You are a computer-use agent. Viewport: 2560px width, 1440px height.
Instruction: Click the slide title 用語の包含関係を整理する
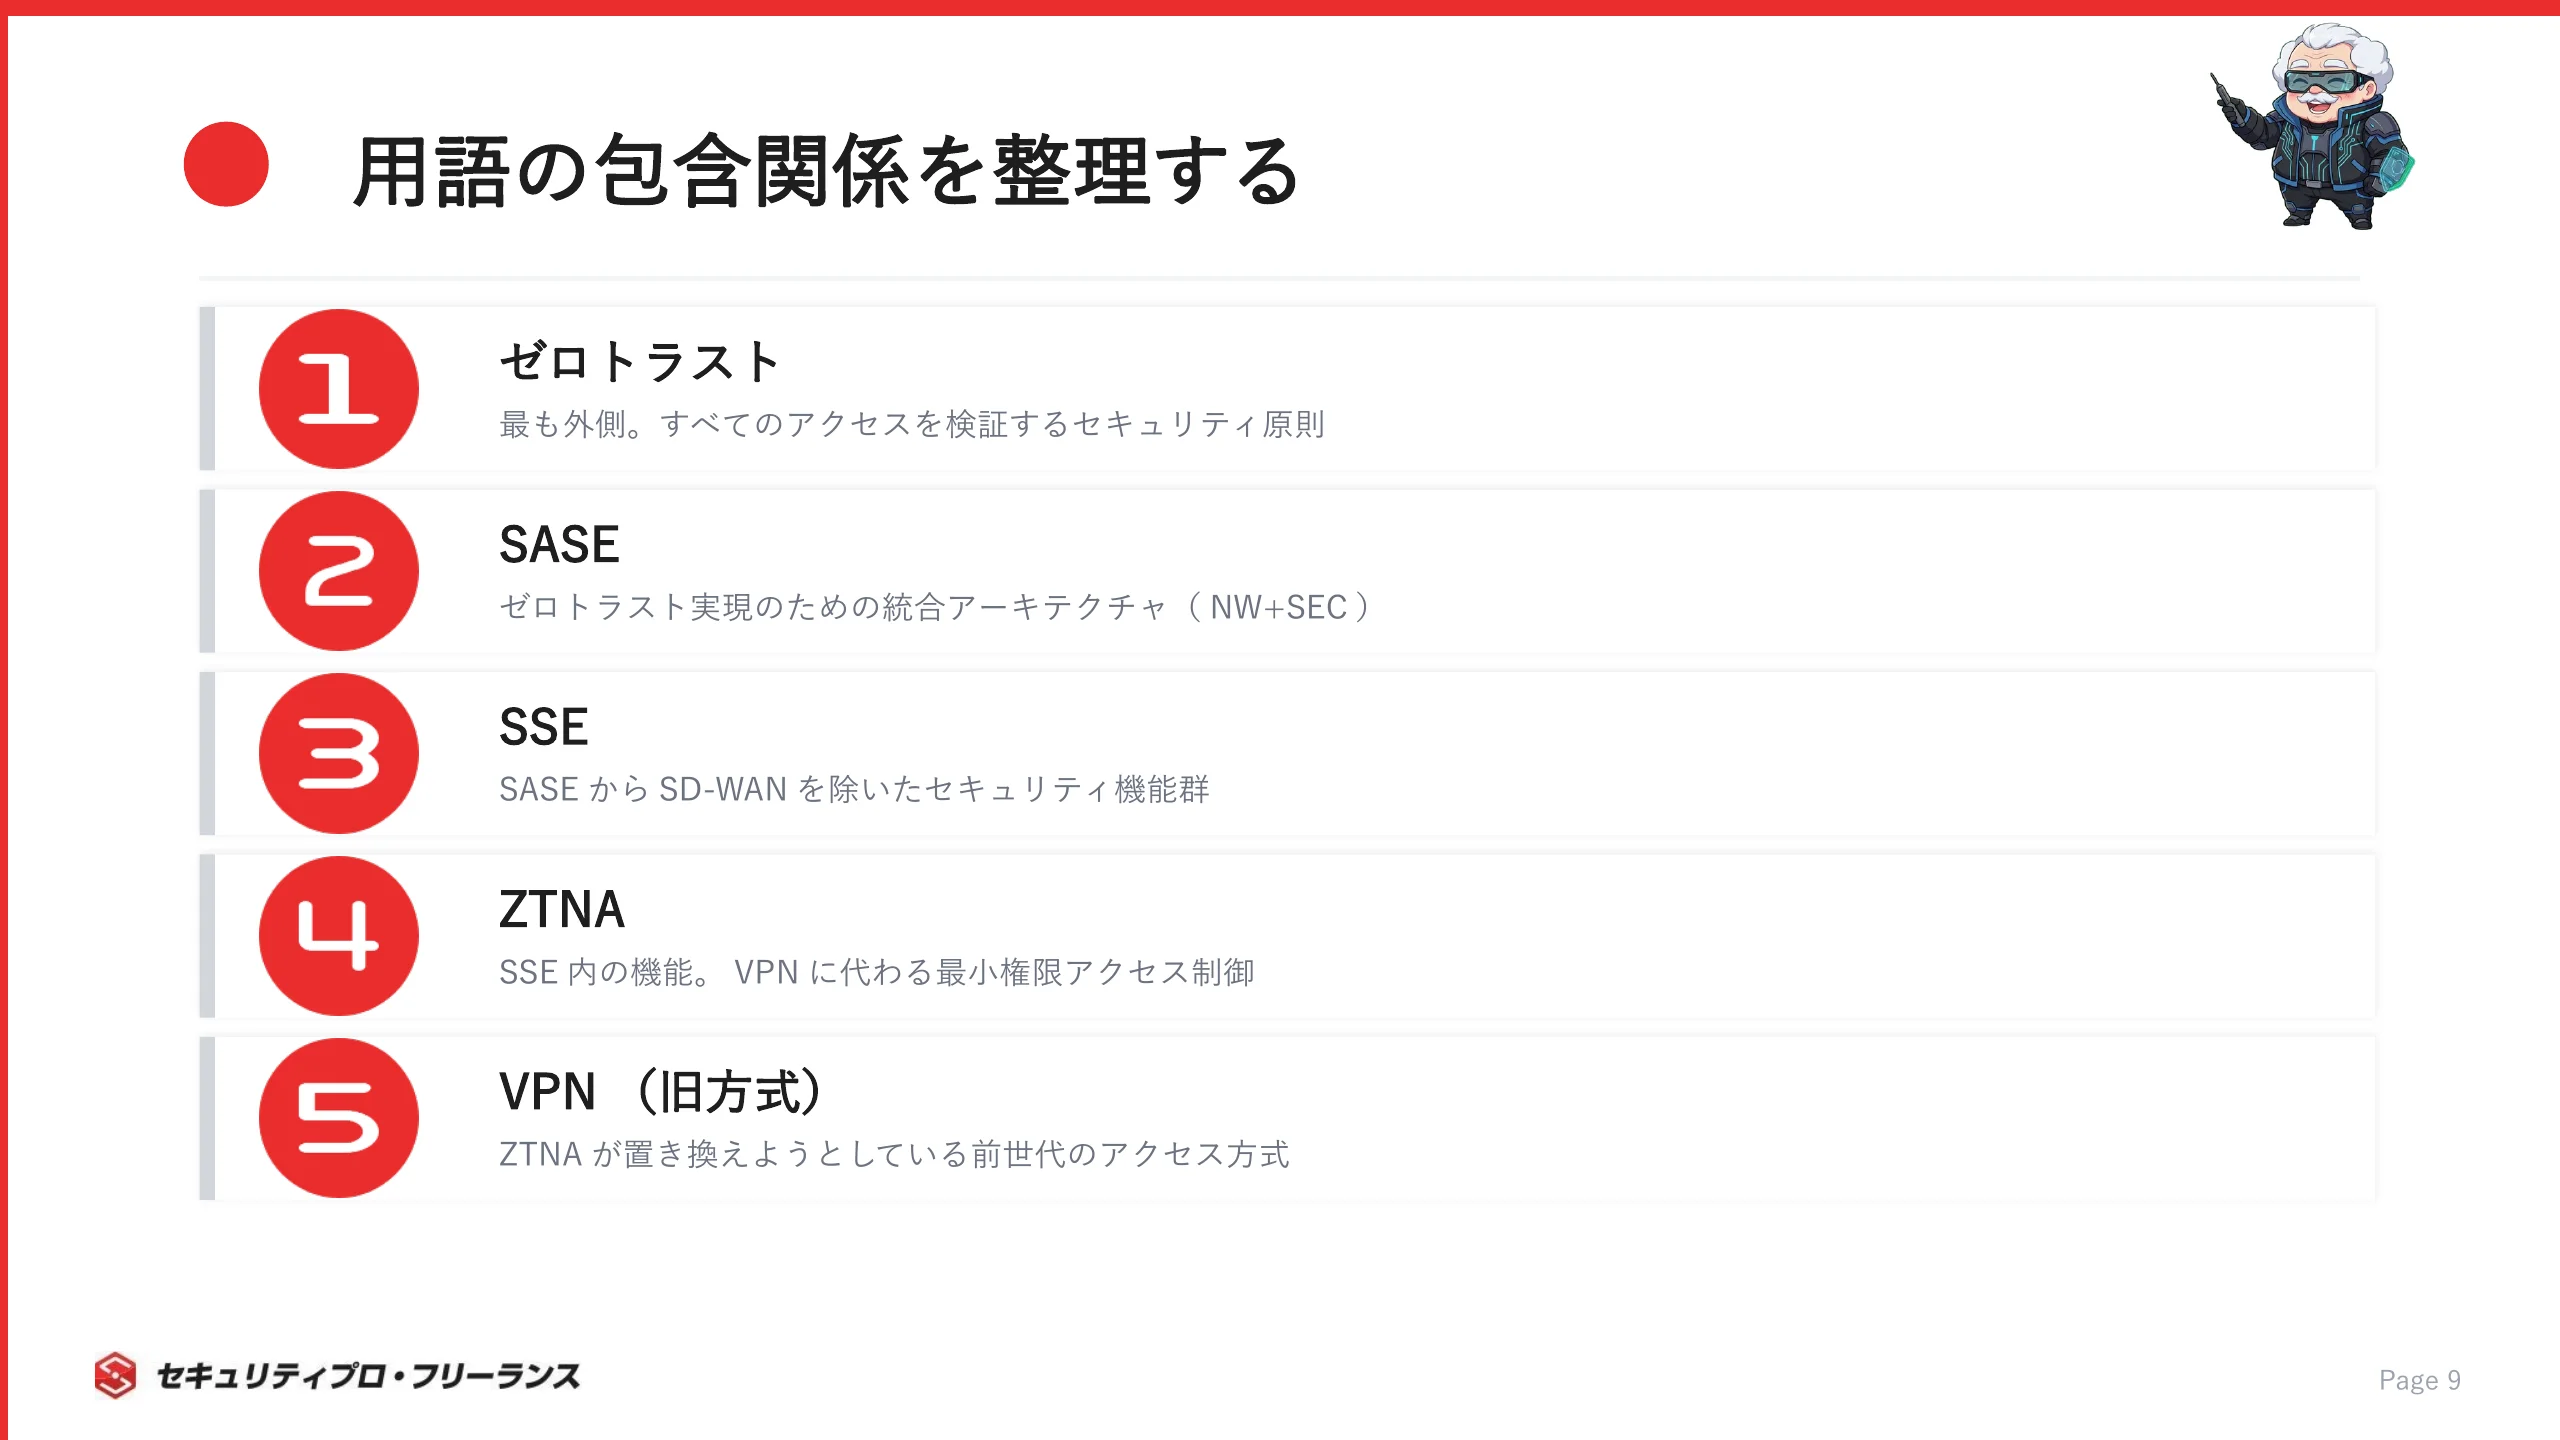click(x=825, y=172)
